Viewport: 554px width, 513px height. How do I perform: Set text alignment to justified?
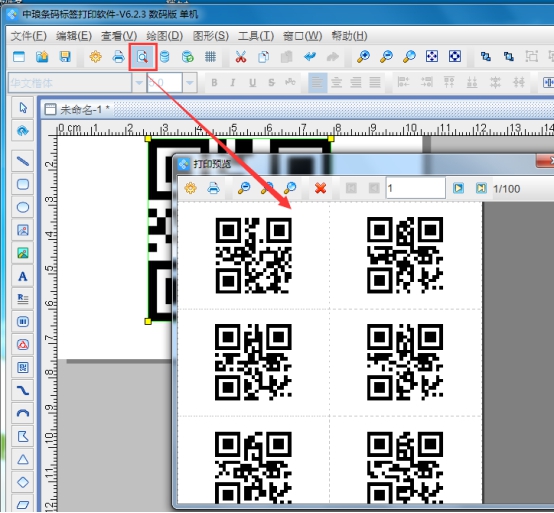375,83
